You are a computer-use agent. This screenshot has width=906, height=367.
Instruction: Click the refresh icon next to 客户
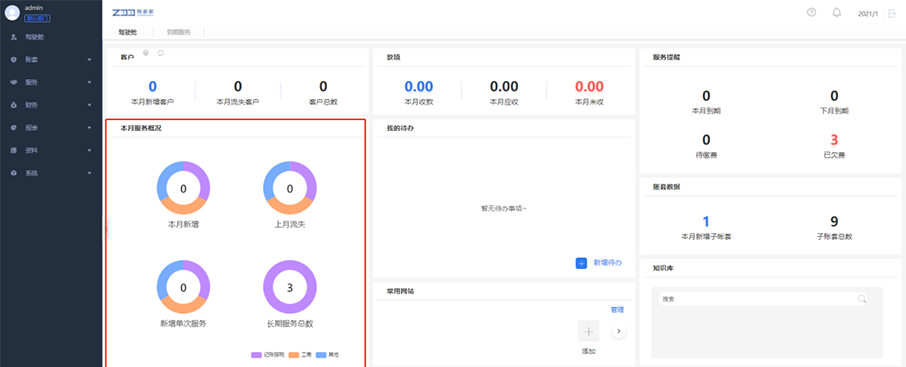click(161, 53)
